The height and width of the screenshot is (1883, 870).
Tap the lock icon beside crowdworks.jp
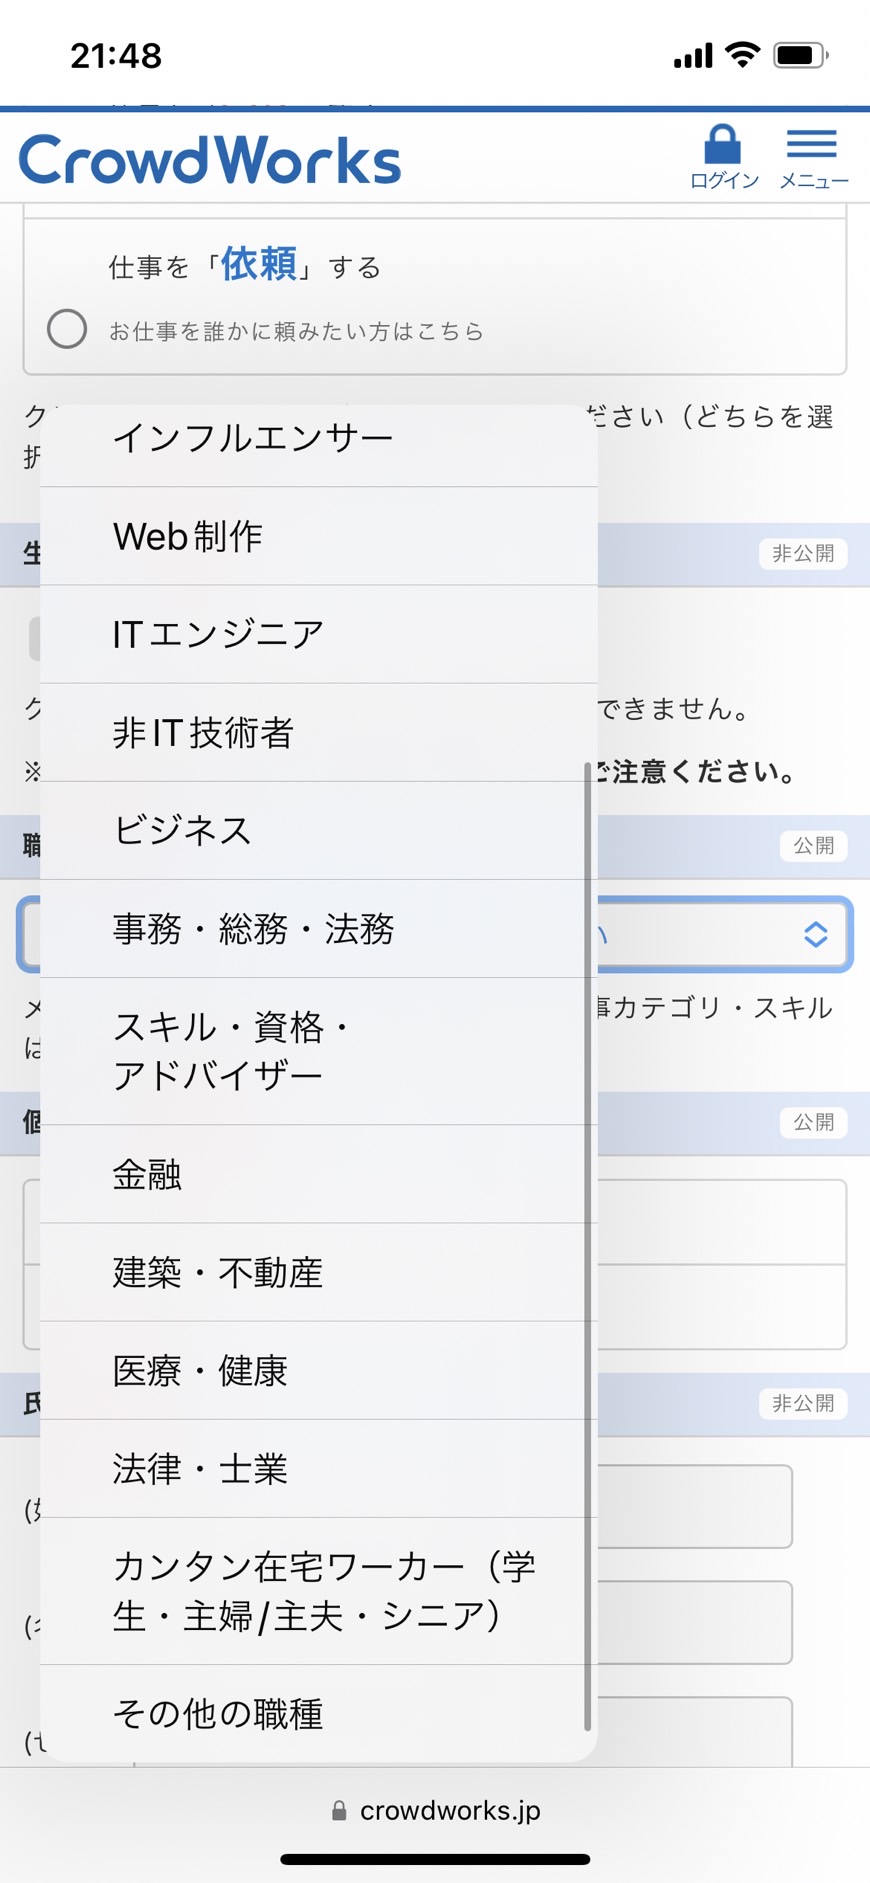pos(339,1811)
